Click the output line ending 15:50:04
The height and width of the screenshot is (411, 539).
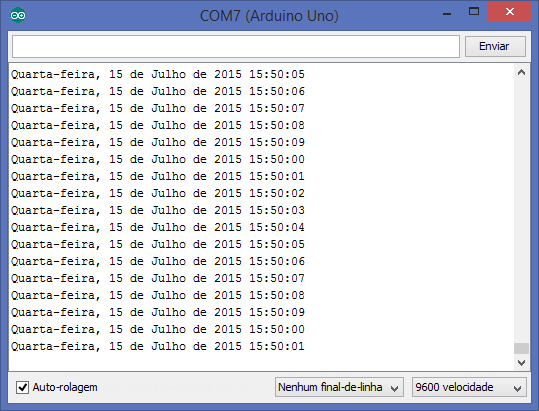(x=158, y=227)
